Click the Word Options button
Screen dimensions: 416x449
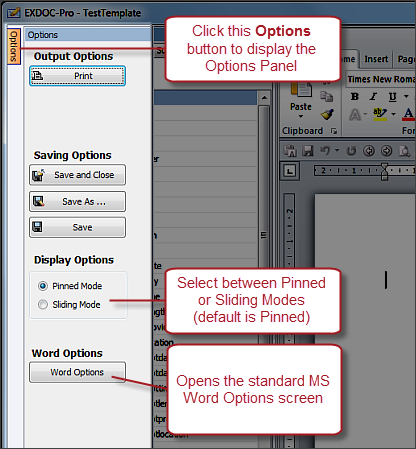pyautogui.click(x=77, y=372)
